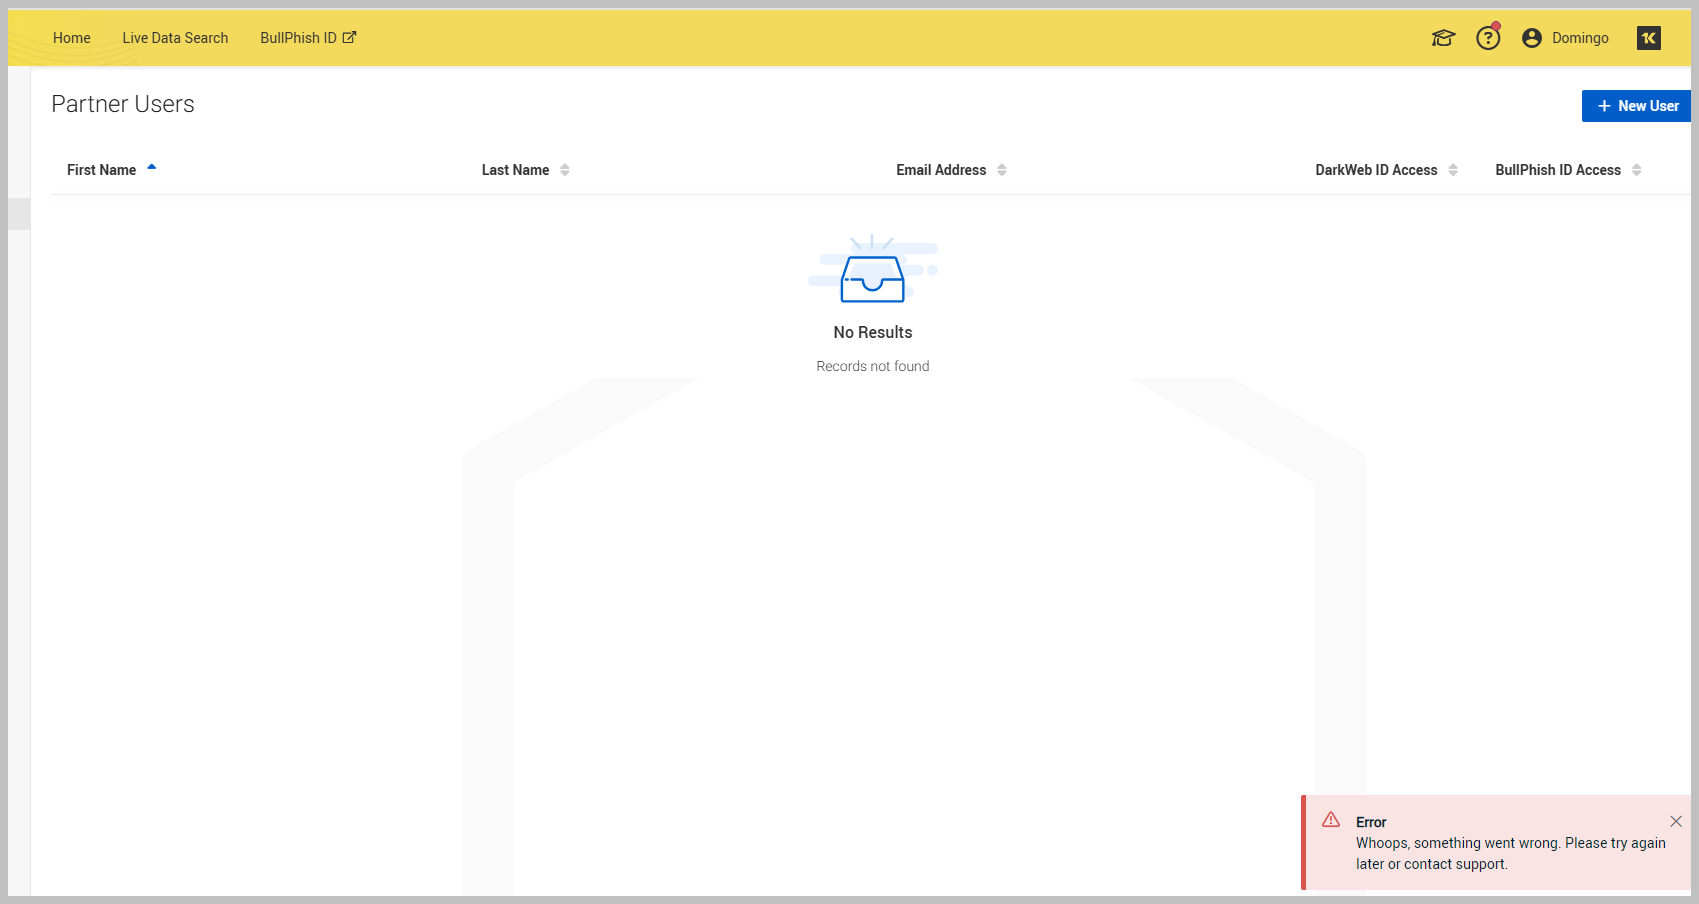This screenshot has width=1699, height=904.
Task: Toggle First Name sort arrow
Action: (152, 168)
